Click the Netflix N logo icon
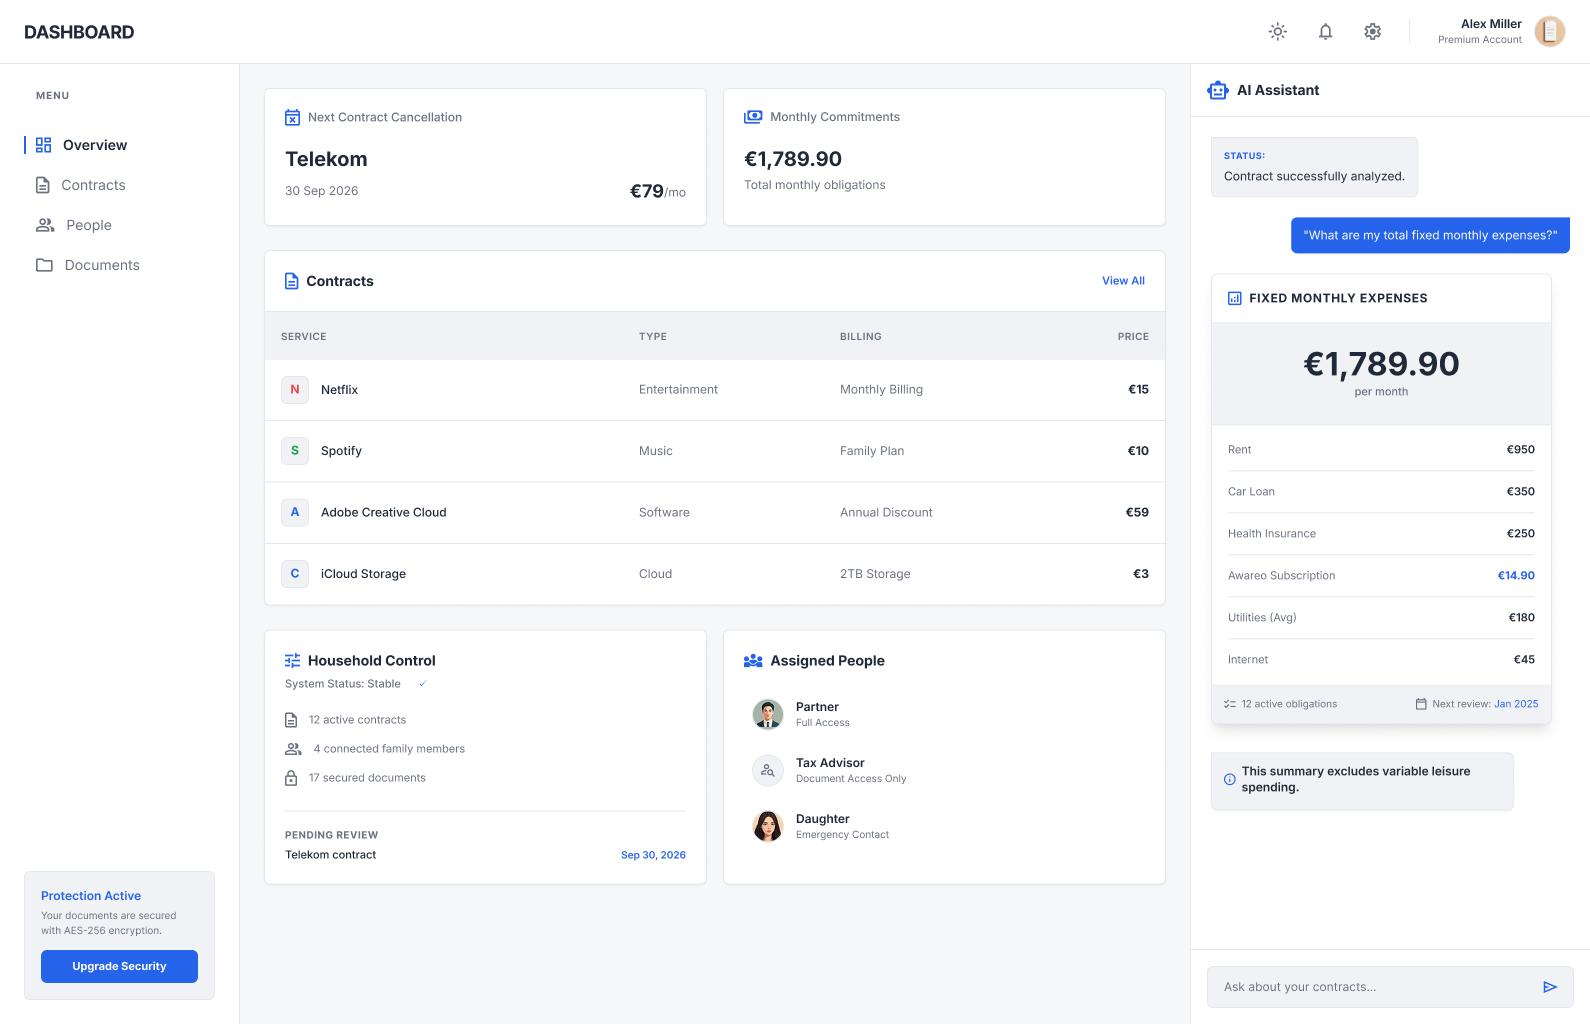Viewport: 1590px width, 1024px height. [x=295, y=390]
